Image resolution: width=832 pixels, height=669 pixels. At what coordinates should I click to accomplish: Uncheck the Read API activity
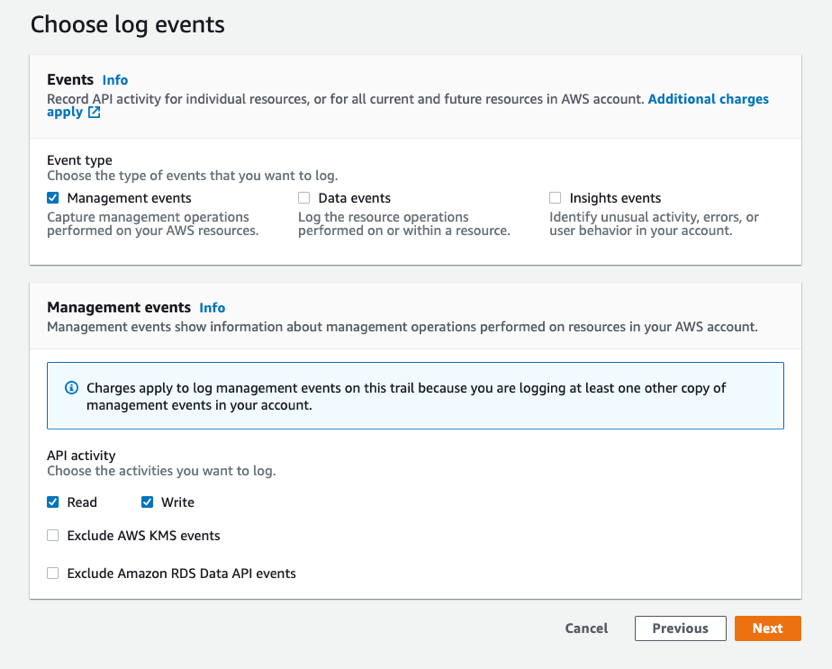pos(52,501)
